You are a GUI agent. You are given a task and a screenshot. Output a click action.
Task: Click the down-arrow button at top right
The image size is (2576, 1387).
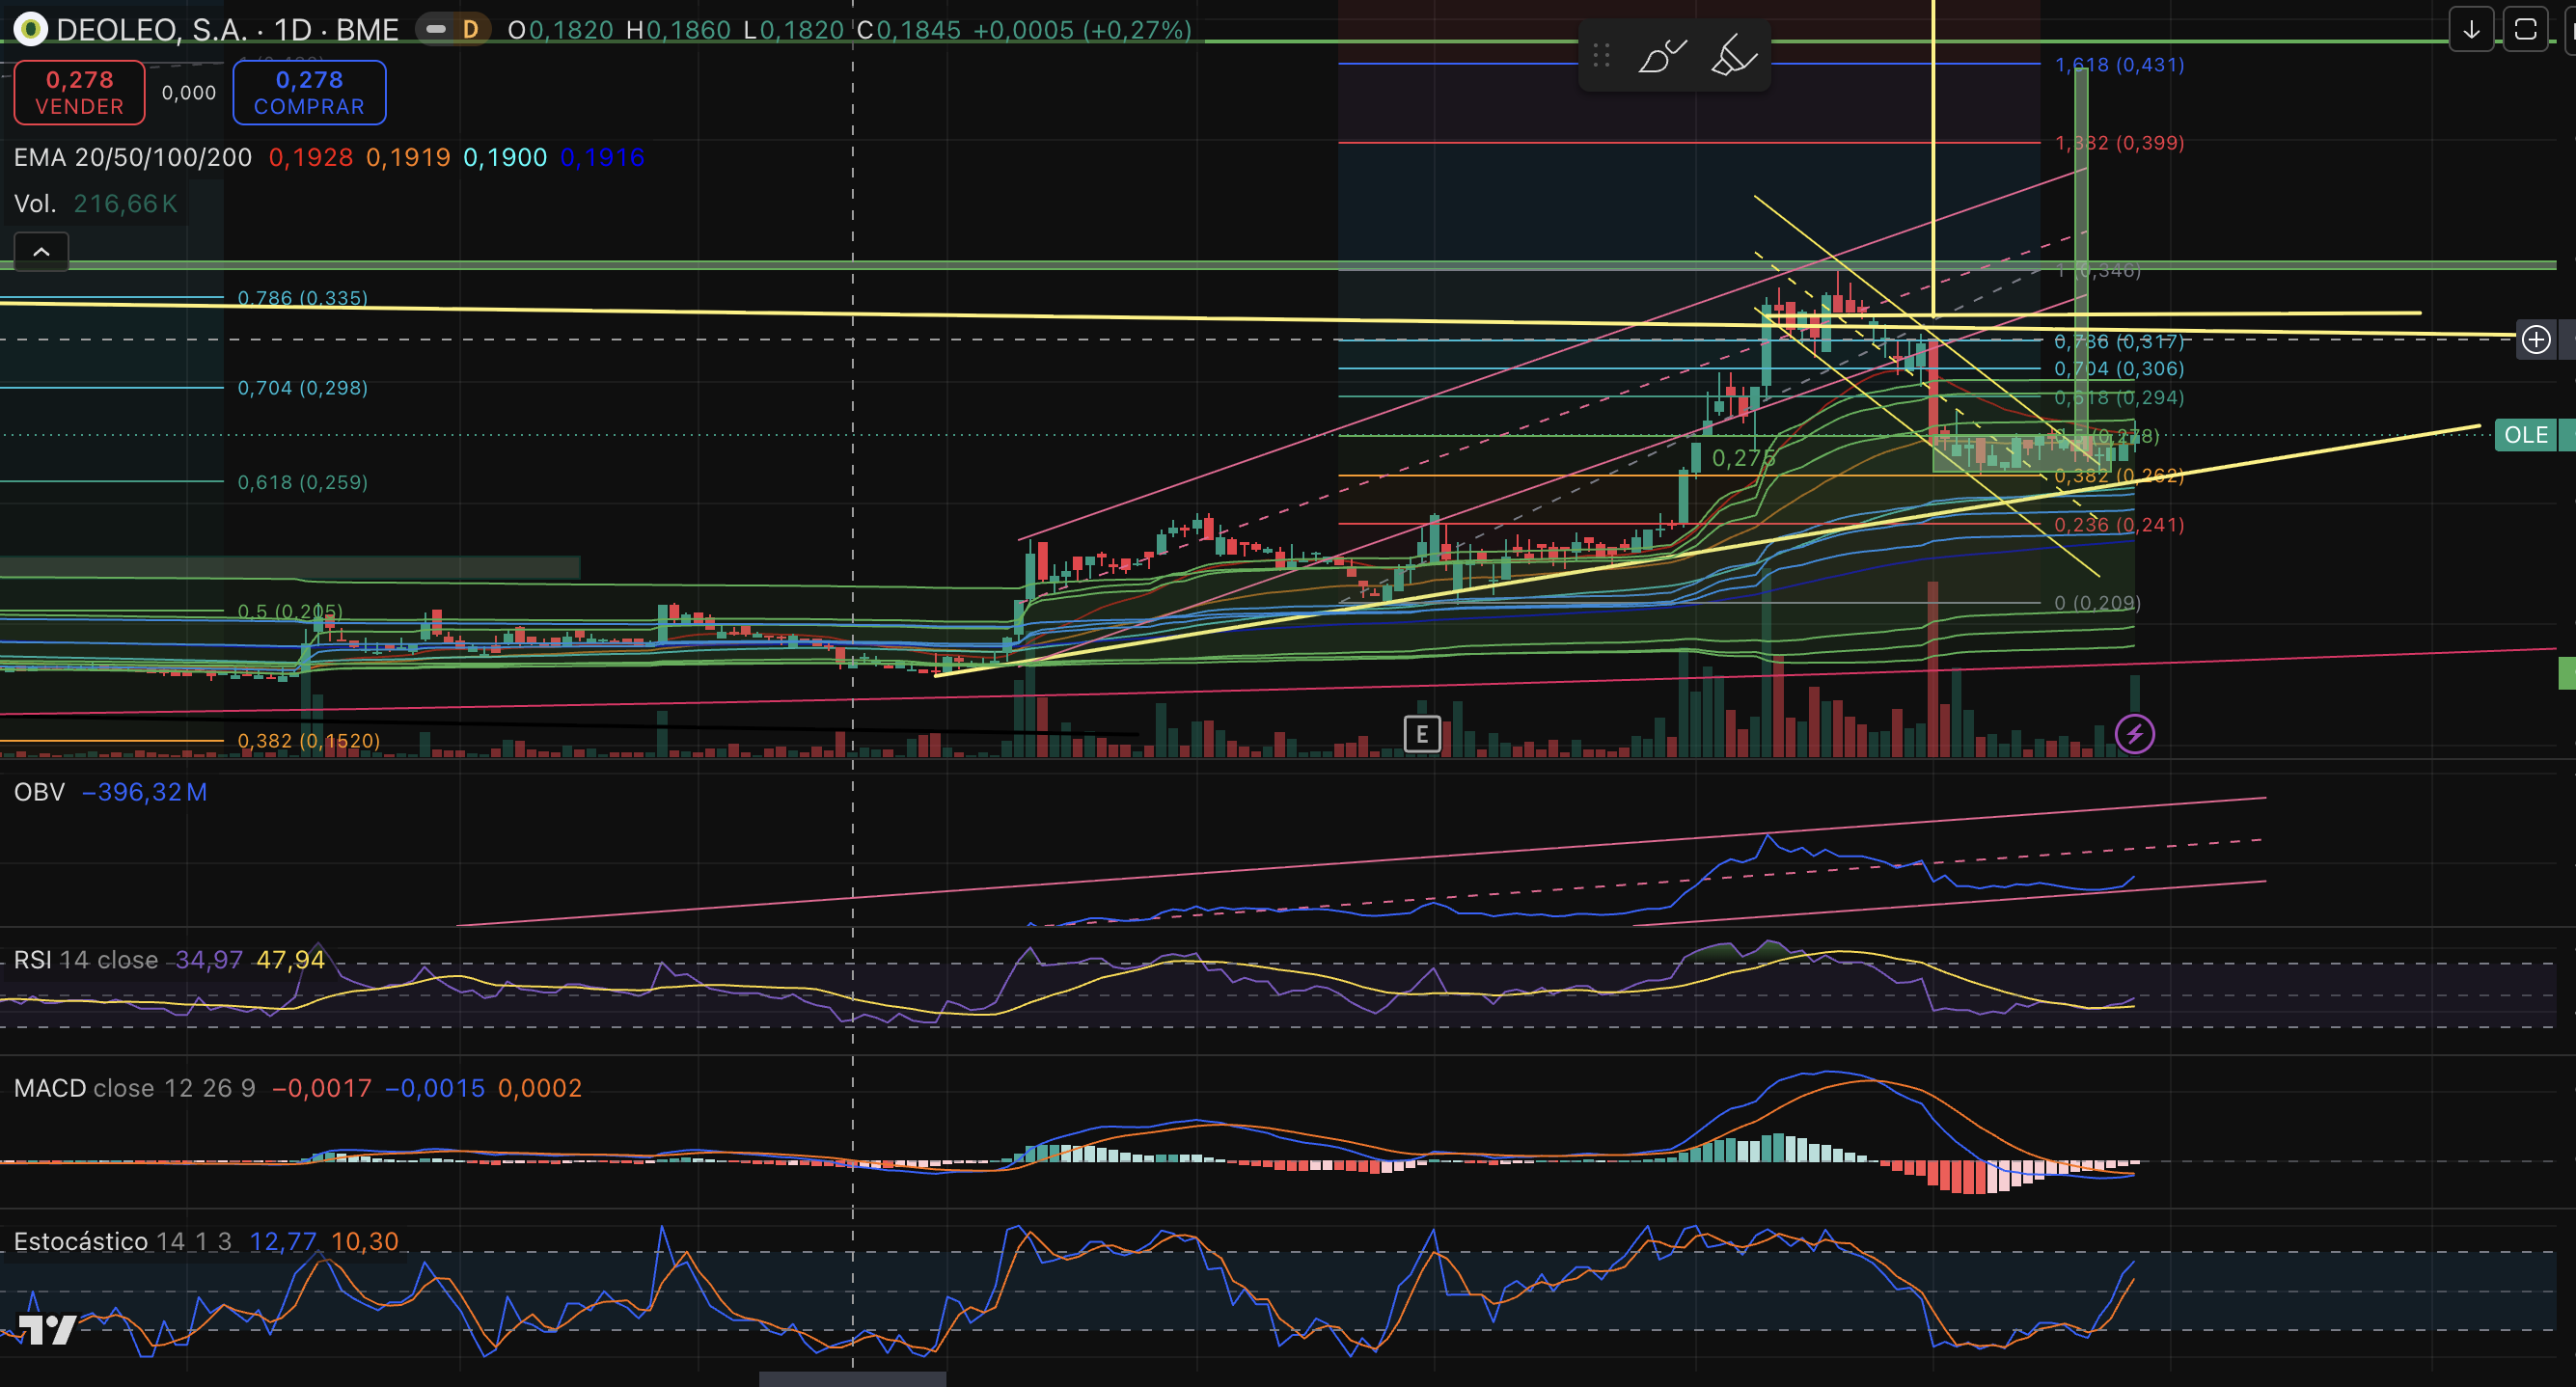point(2471,30)
